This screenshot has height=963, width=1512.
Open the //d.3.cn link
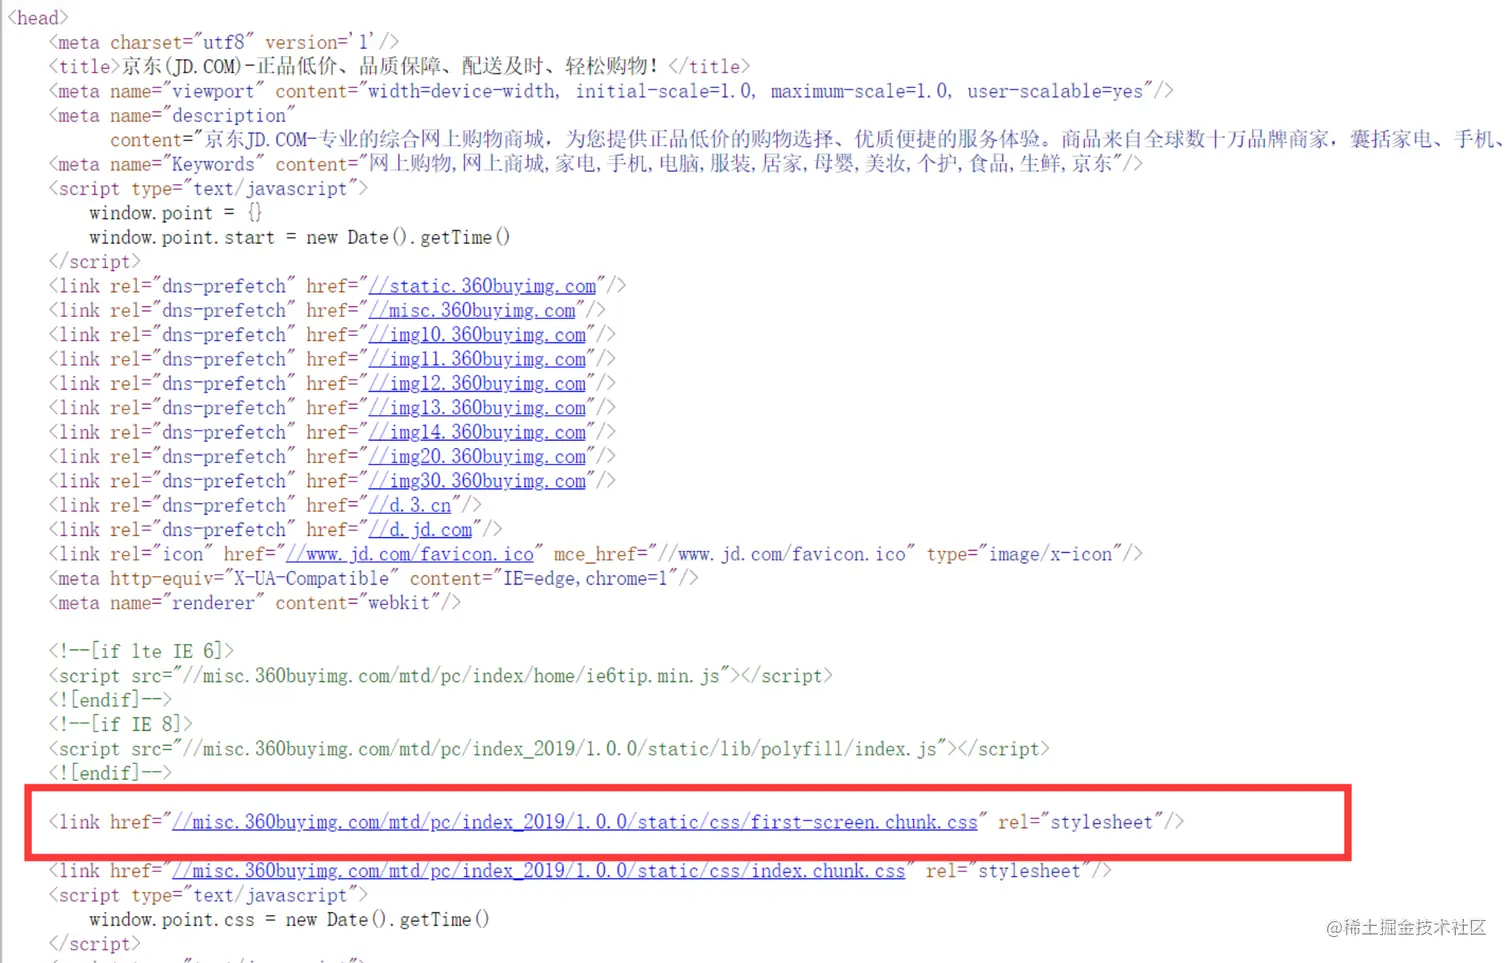tap(410, 505)
